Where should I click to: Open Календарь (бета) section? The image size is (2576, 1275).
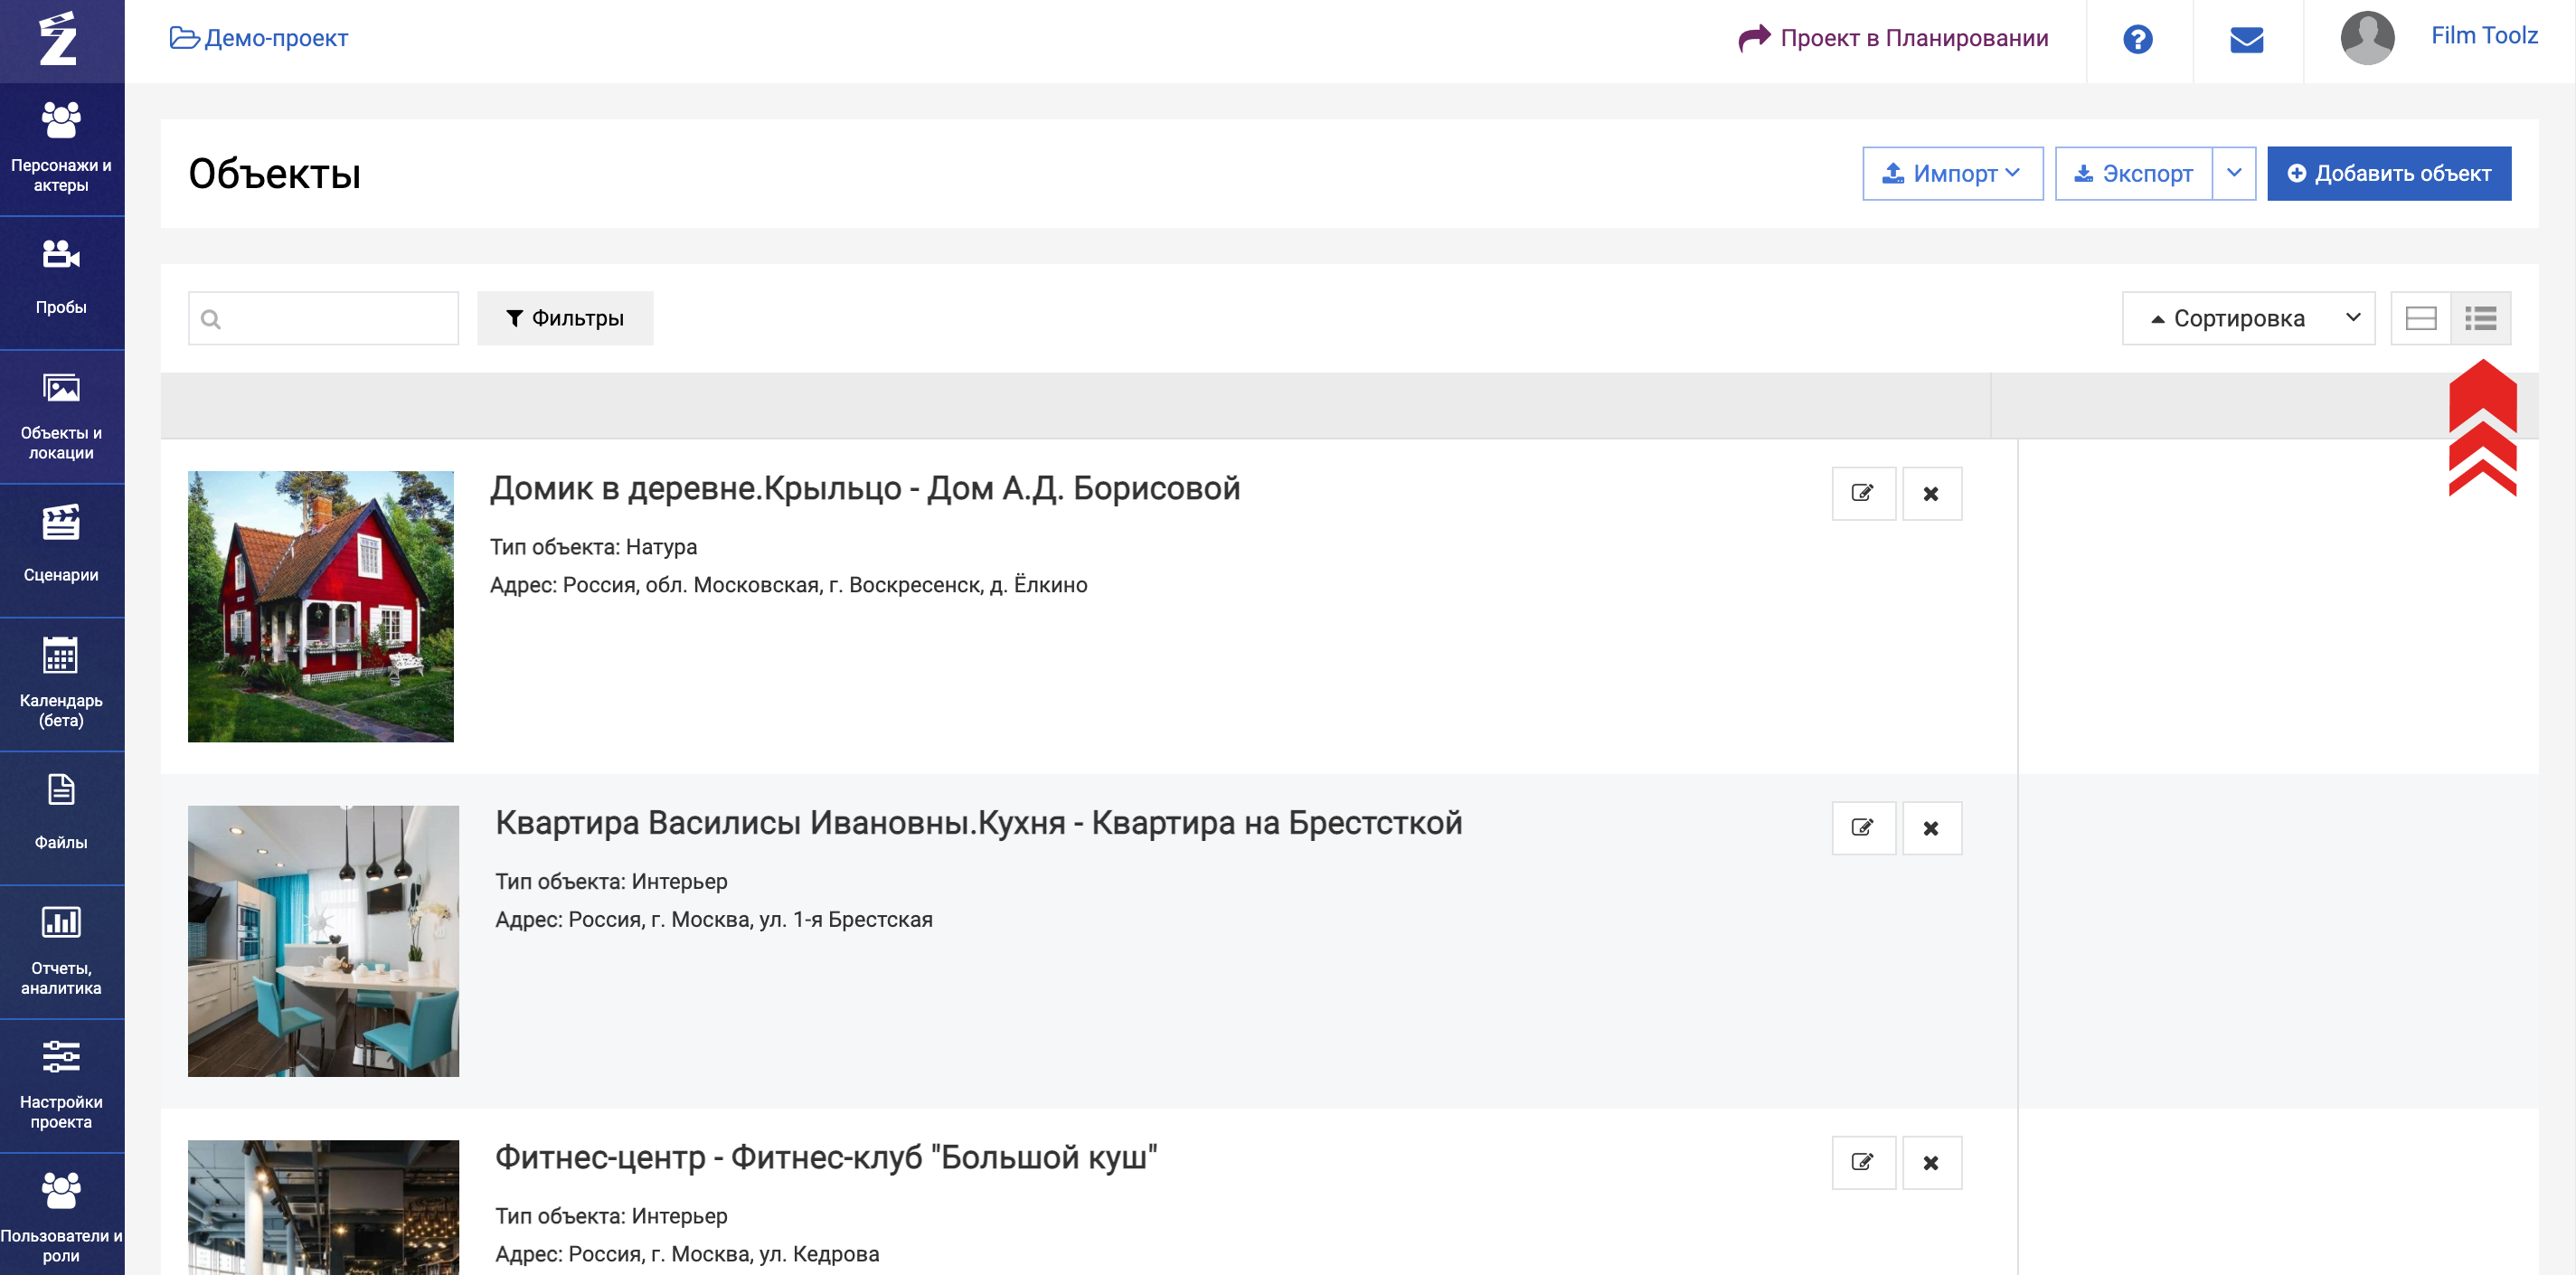(x=61, y=685)
